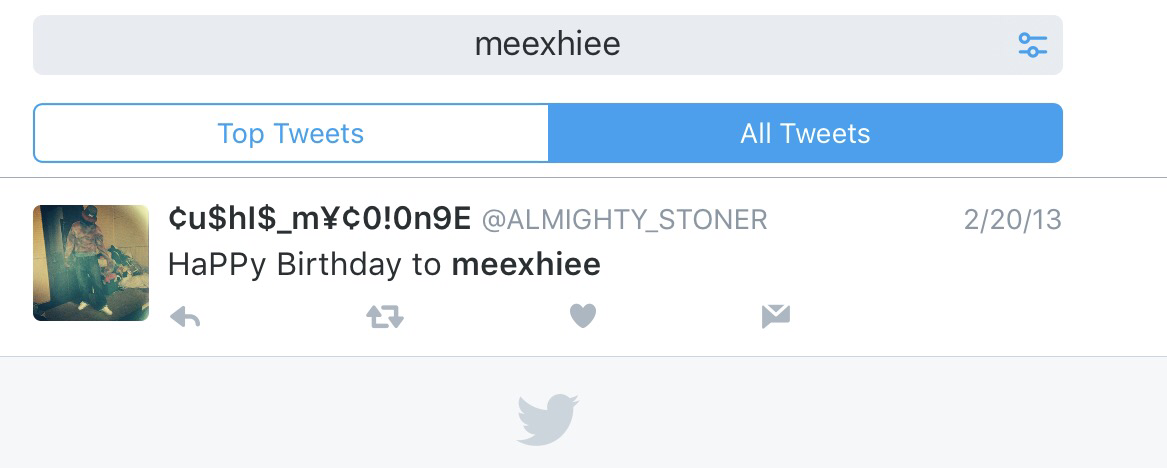Switch to the Top Tweets tab
Screen dimensions: 1167x468
coord(291,133)
